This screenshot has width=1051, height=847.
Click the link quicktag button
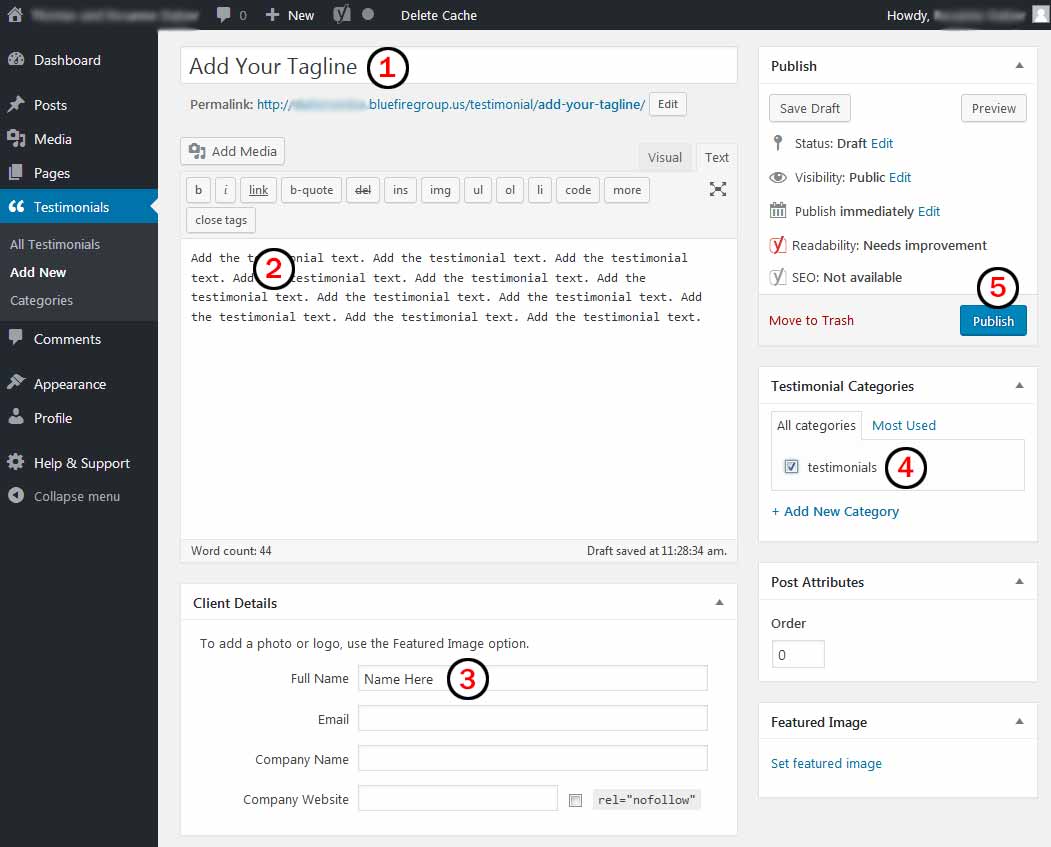click(x=258, y=190)
